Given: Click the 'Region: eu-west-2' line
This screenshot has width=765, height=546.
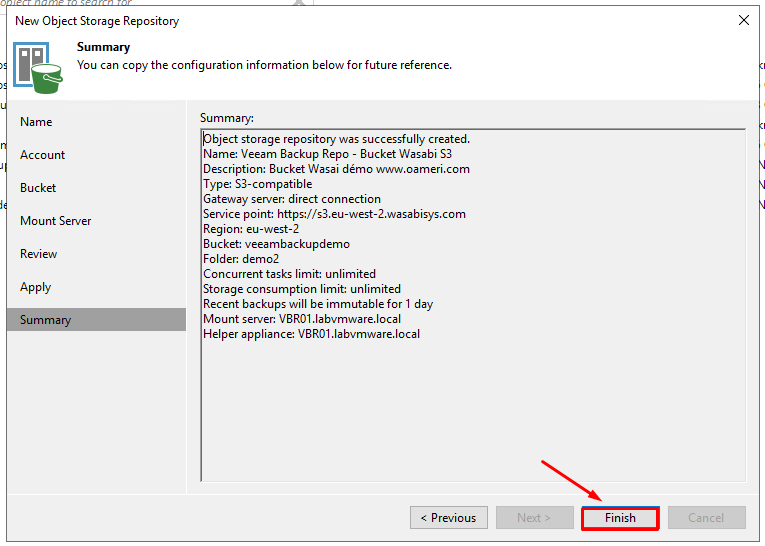Looking at the screenshot, I should (x=251, y=229).
